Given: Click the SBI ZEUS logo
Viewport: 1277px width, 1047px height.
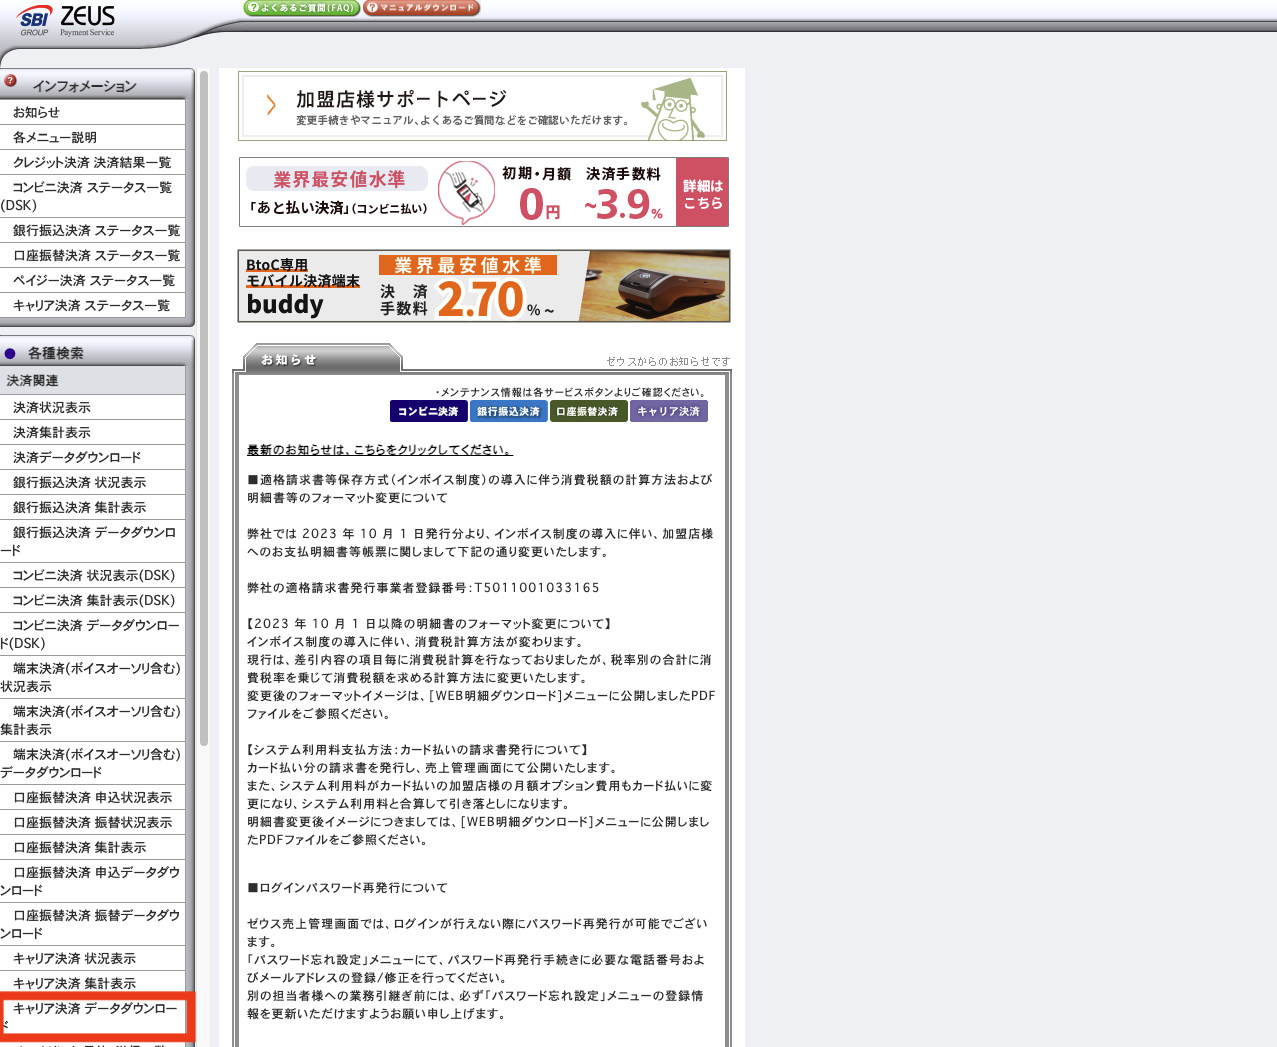Looking at the screenshot, I should pos(67,20).
